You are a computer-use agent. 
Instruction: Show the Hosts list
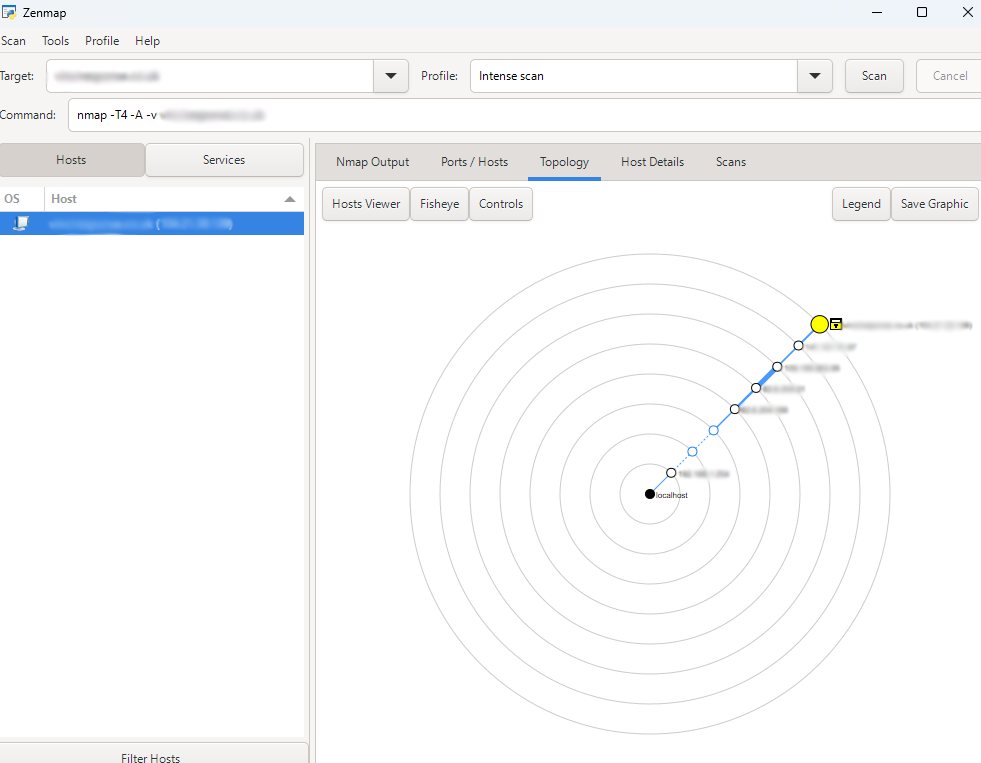[x=72, y=160]
